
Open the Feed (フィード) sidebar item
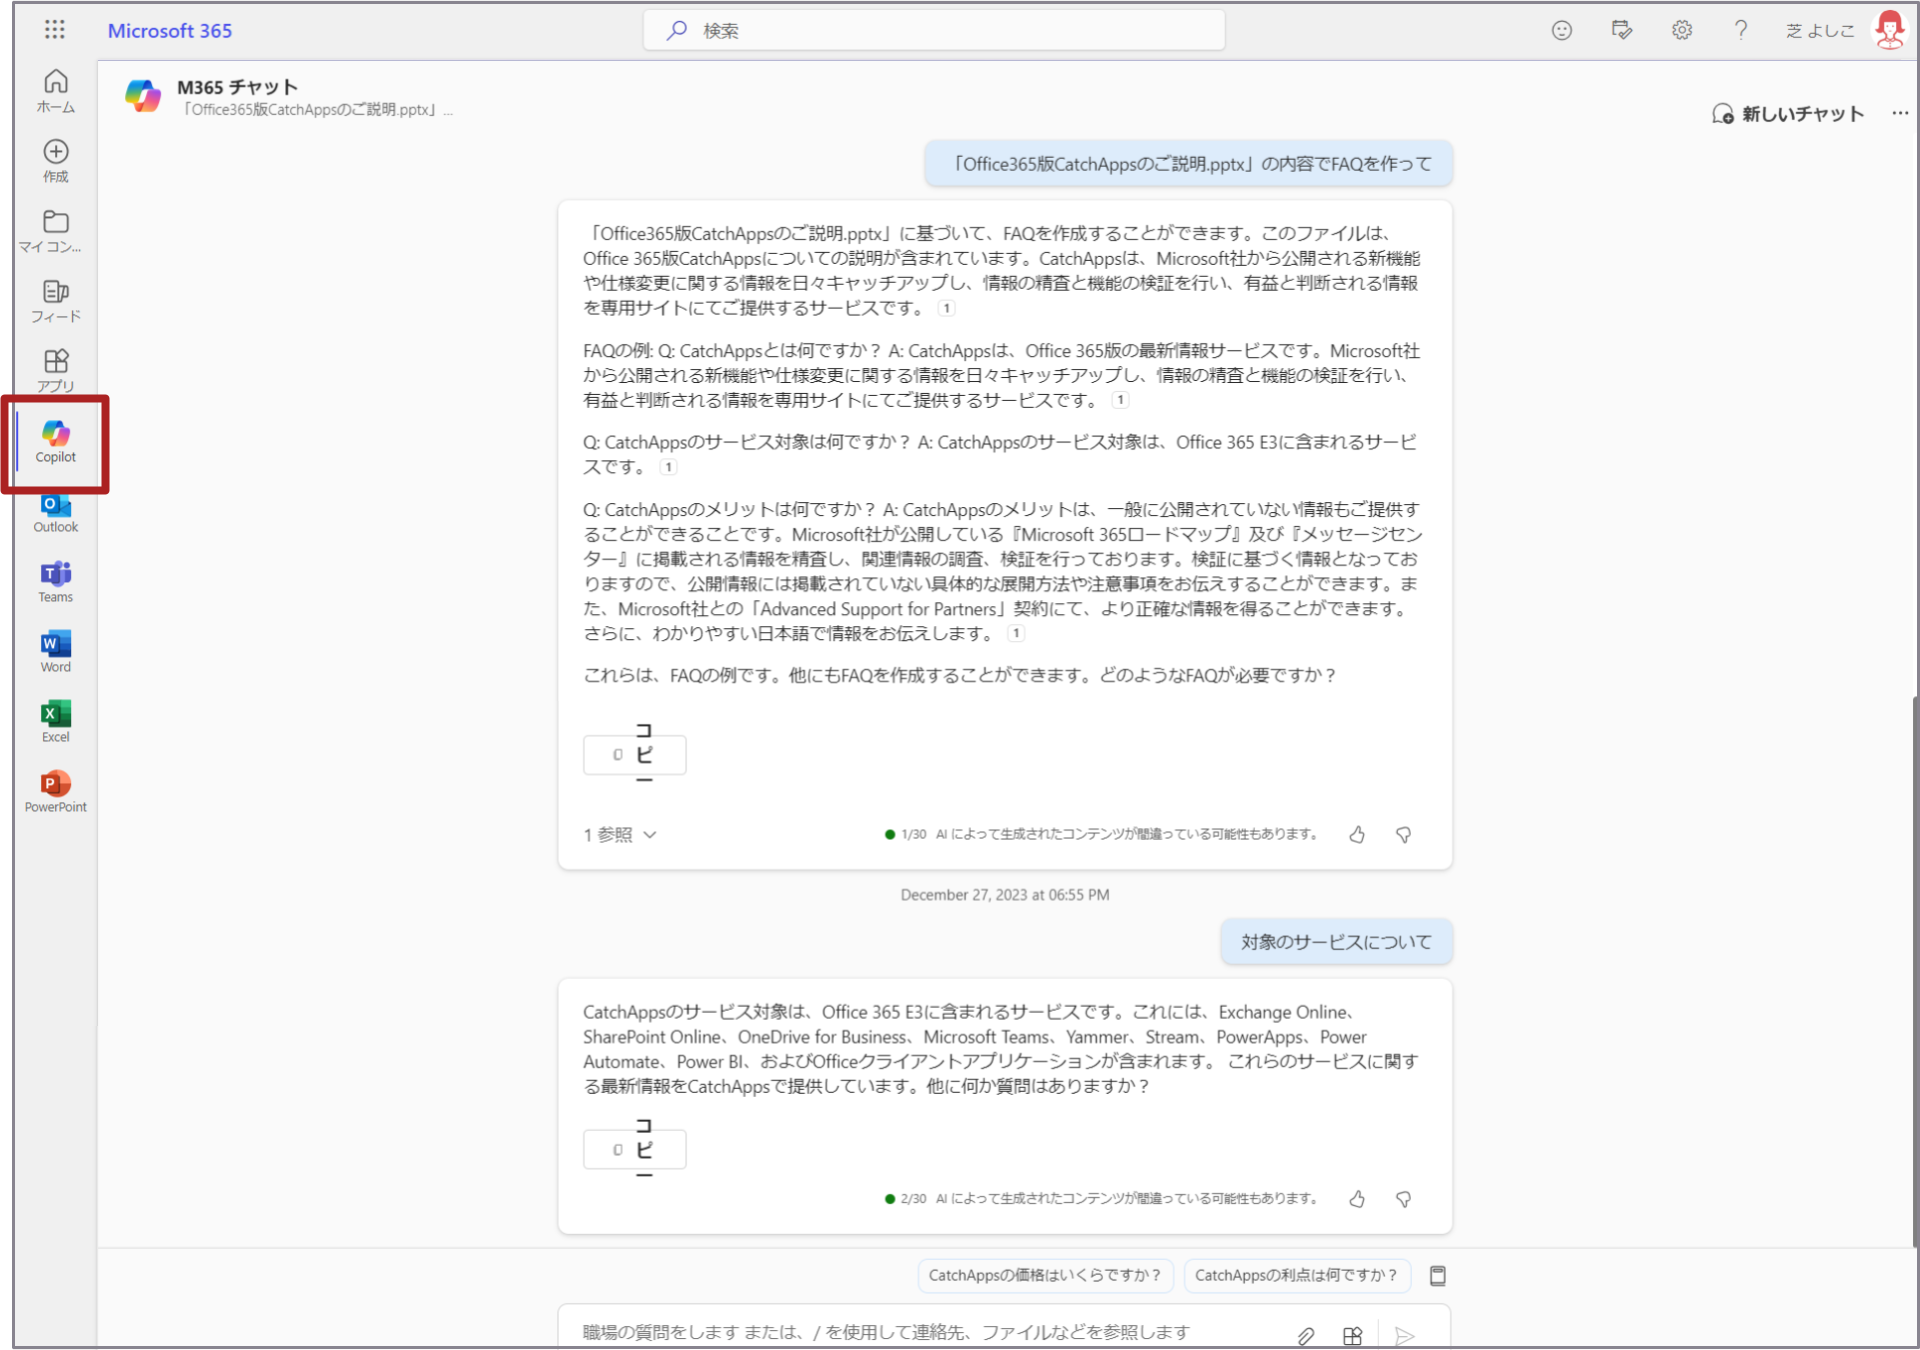point(56,301)
